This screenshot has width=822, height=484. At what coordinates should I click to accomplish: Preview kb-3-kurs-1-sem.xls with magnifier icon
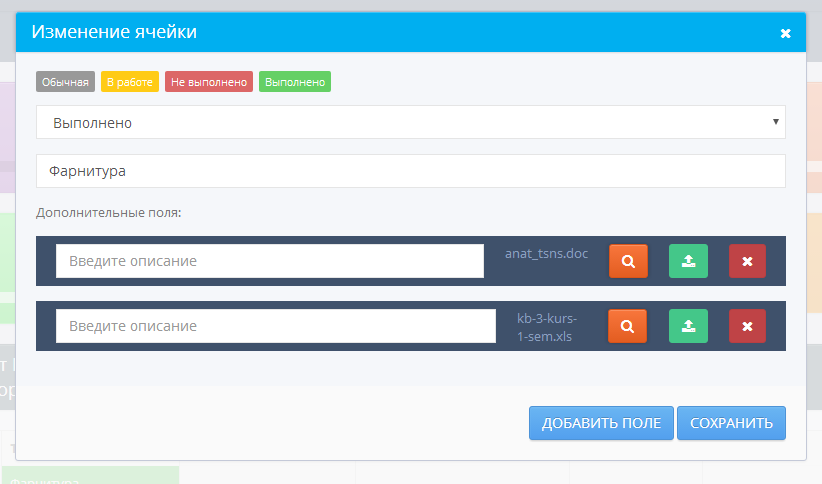coord(627,326)
